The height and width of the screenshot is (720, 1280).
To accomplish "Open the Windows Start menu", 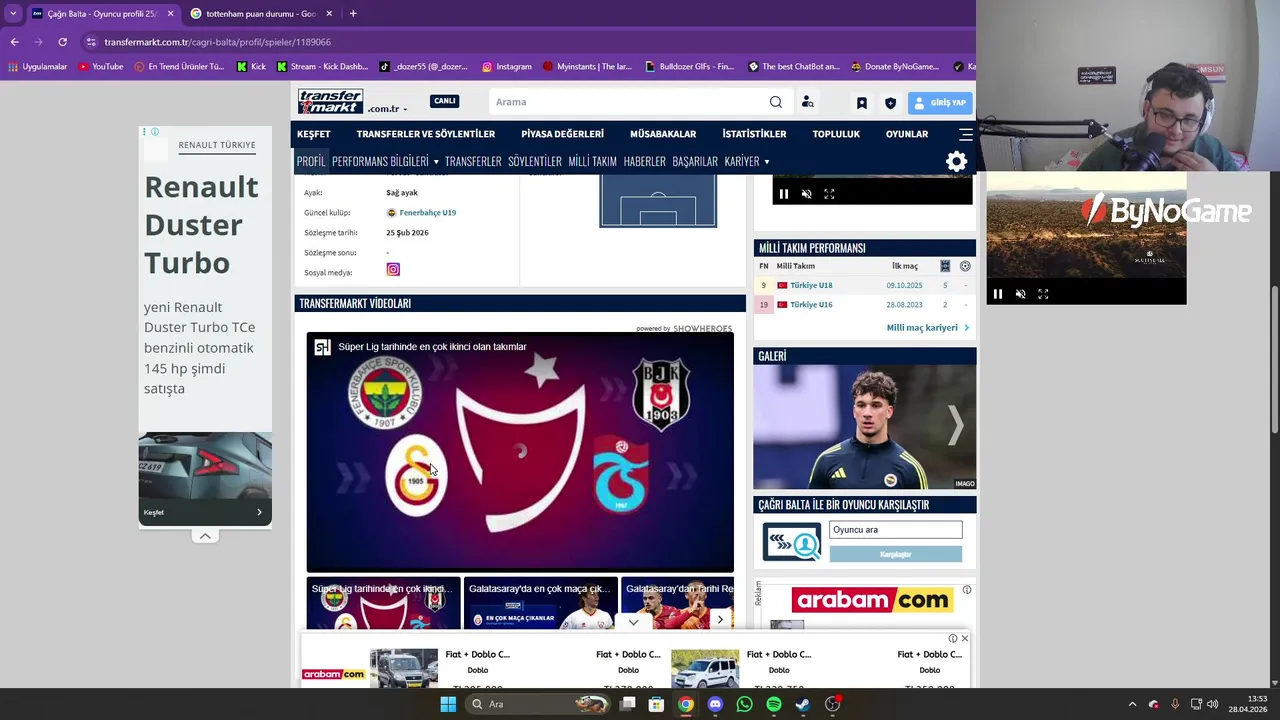I will 448,704.
